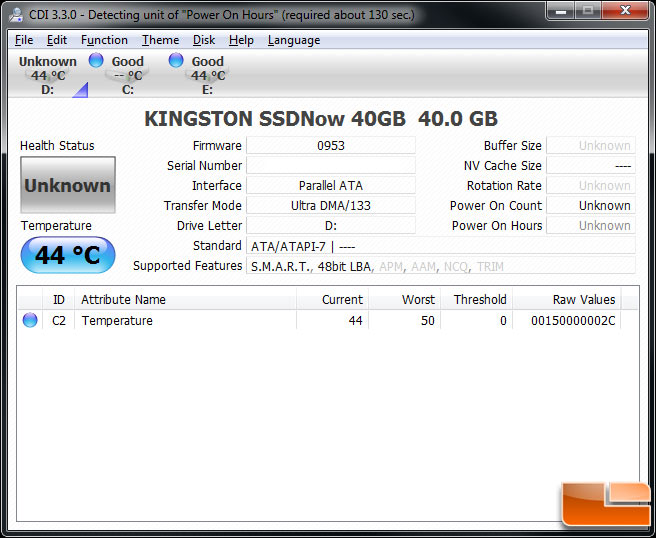Sort by Attribute Name column header
This screenshot has width=656, height=538.
(x=185, y=300)
